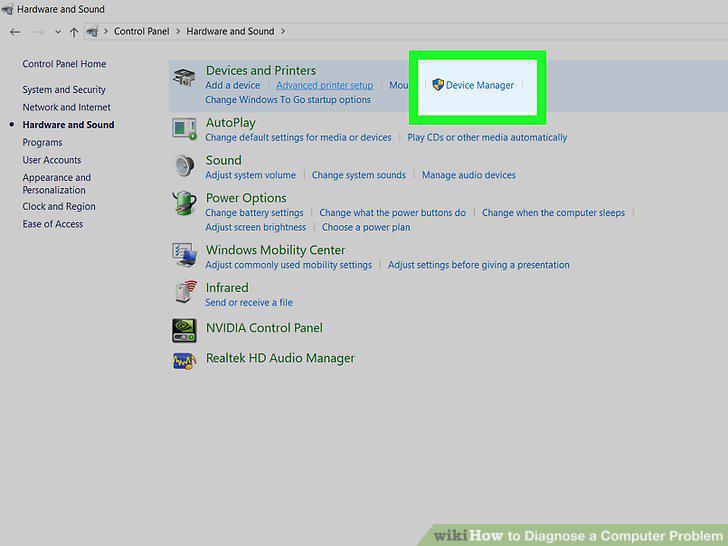Click the forward navigation arrow
This screenshot has width=728, height=546.
(39, 32)
